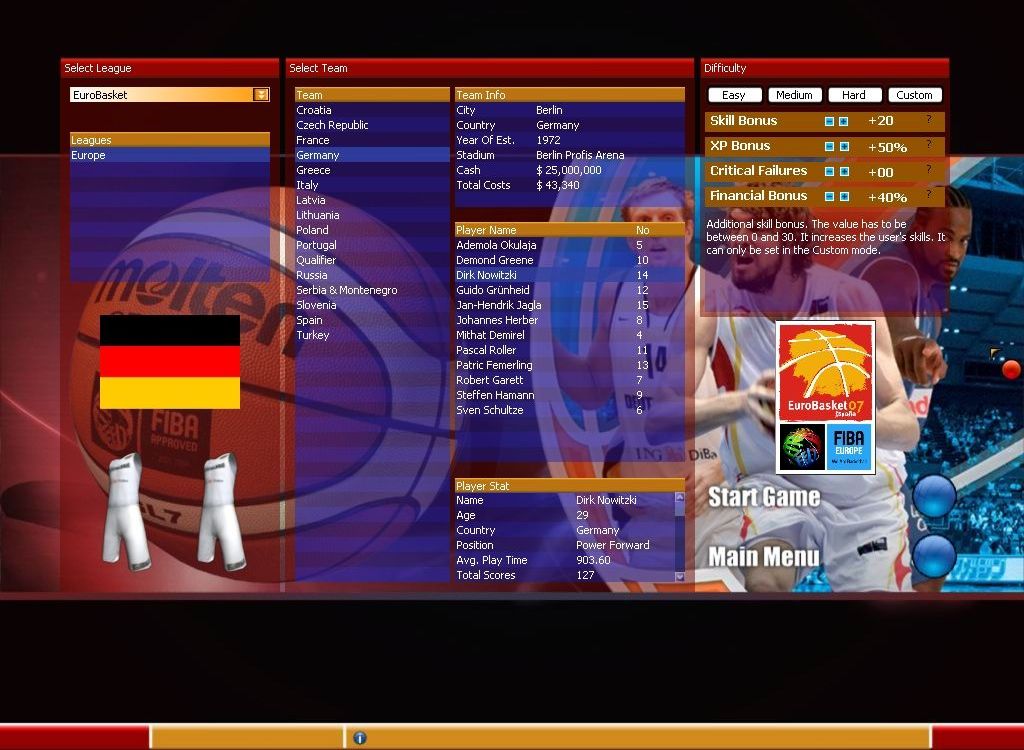Decrease XP Bonus with the minus button
The height and width of the screenshot is (750, 1024).
tap(829, 146)
